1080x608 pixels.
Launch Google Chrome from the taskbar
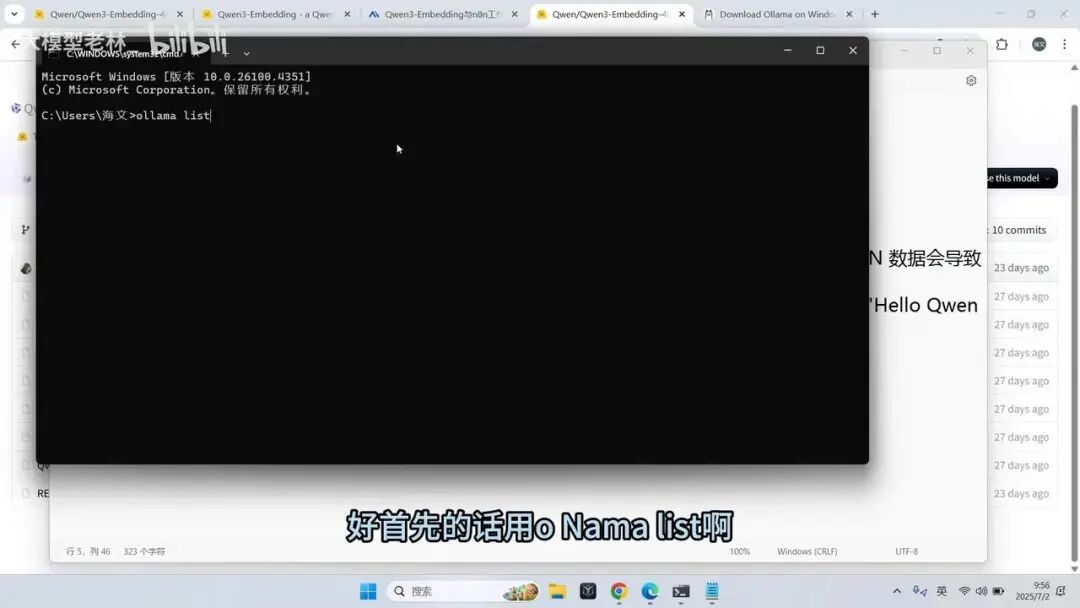tap(619, 591)
